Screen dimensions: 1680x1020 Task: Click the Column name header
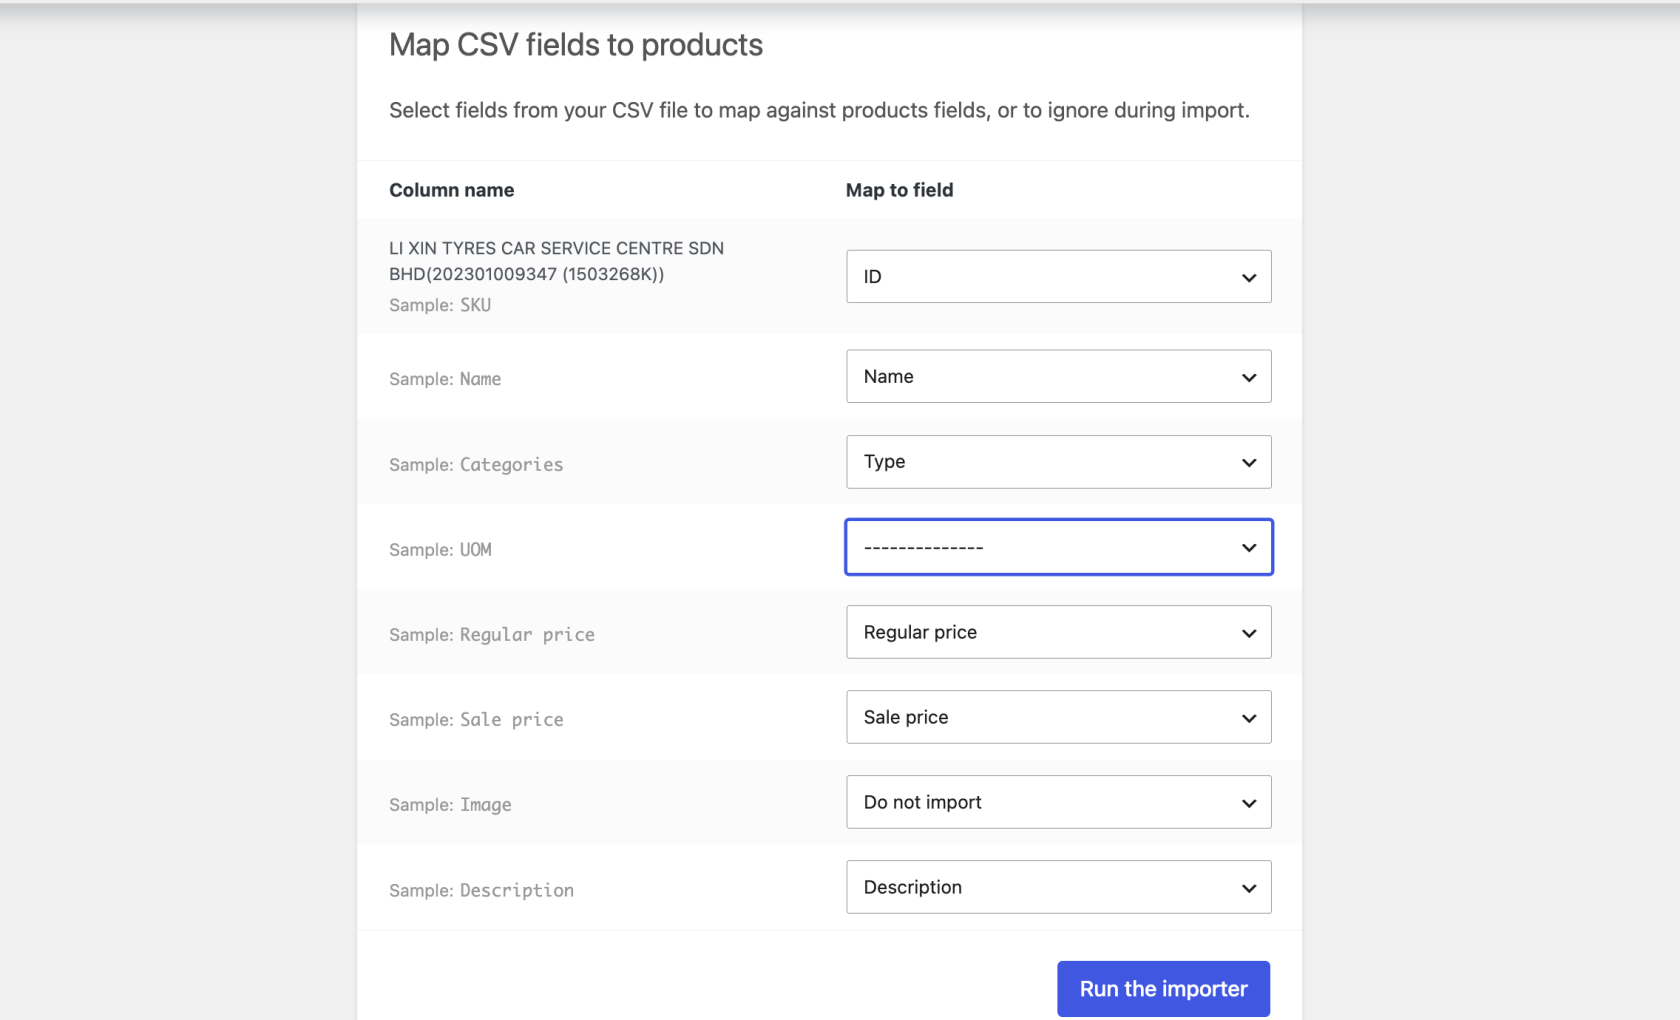pos(452,190)
